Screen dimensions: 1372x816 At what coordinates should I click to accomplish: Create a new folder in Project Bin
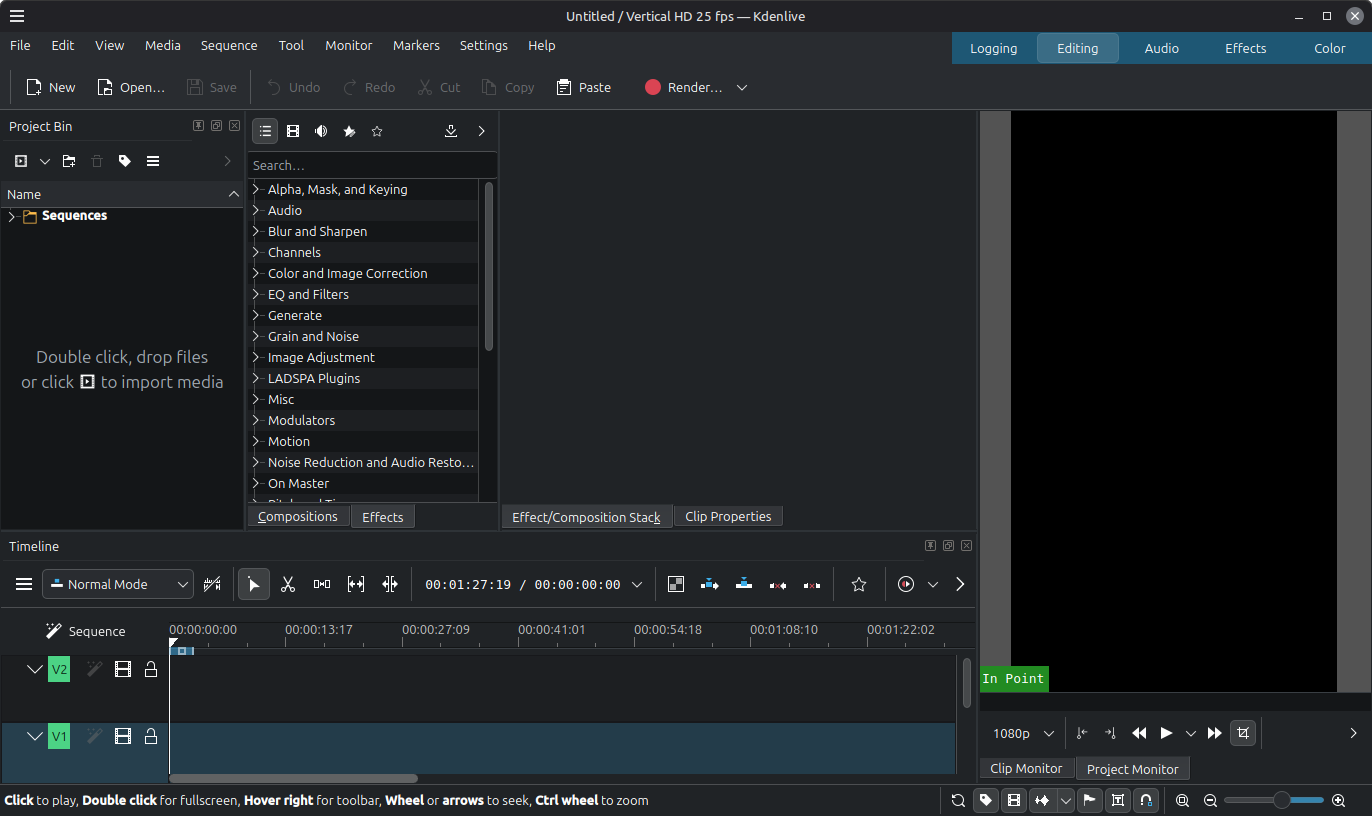pyautogui.click(x=69, y=161)
